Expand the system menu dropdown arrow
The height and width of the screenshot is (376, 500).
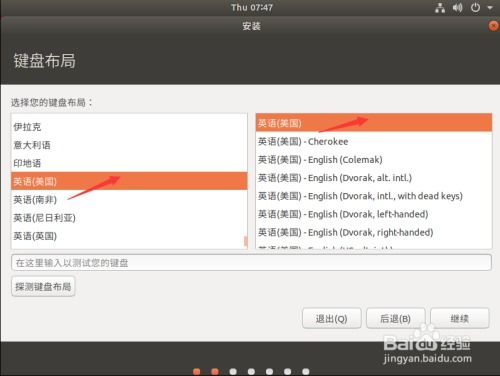(490, 8)
